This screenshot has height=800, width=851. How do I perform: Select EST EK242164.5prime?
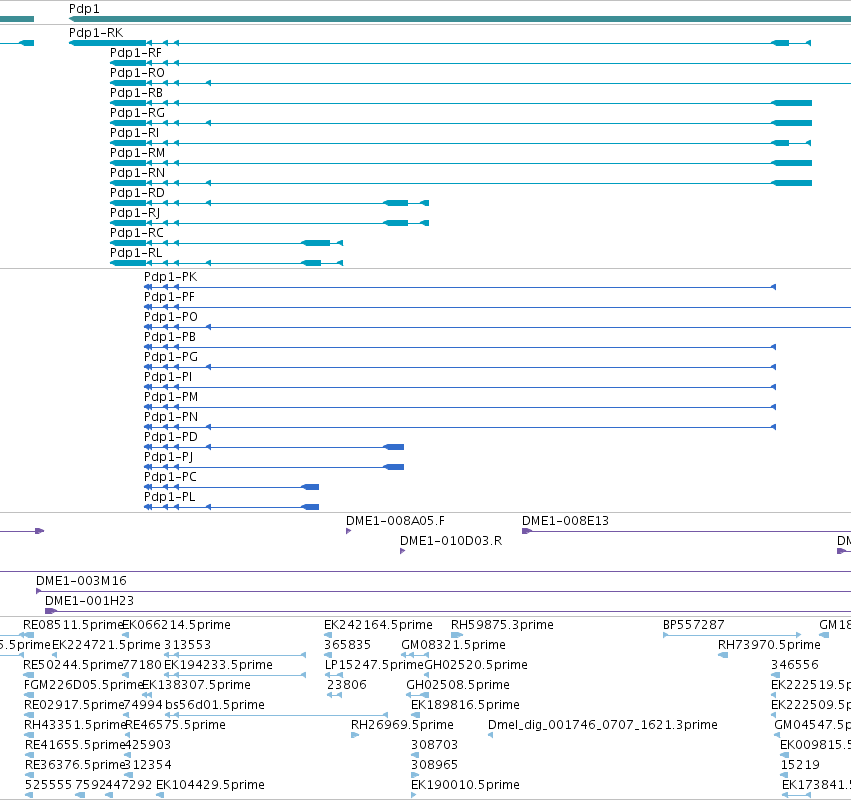point(378,625)
